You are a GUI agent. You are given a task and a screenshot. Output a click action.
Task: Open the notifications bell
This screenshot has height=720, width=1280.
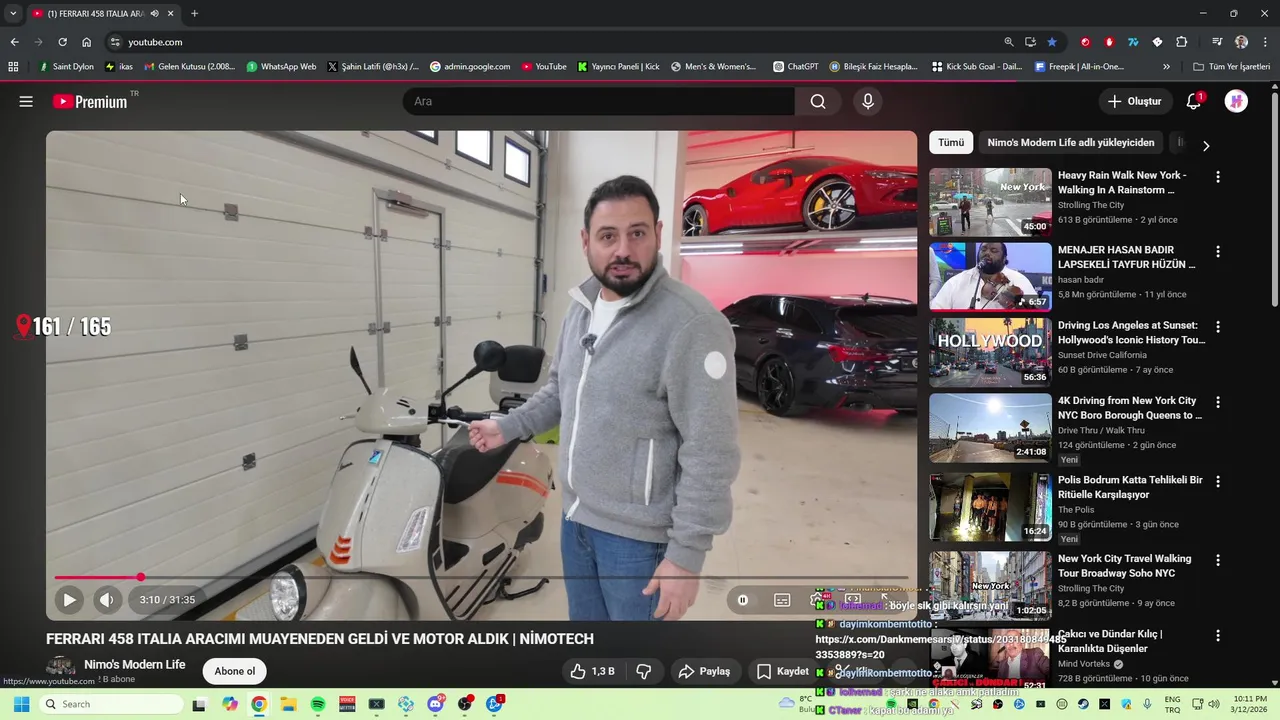[1193, 101]
